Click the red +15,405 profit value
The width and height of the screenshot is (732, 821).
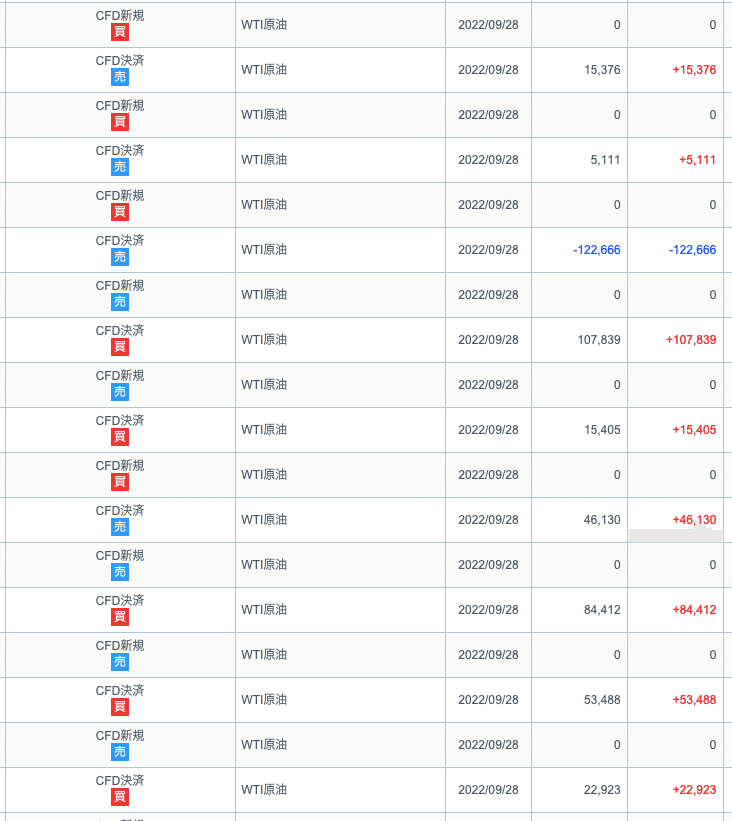tap(694, 430)
